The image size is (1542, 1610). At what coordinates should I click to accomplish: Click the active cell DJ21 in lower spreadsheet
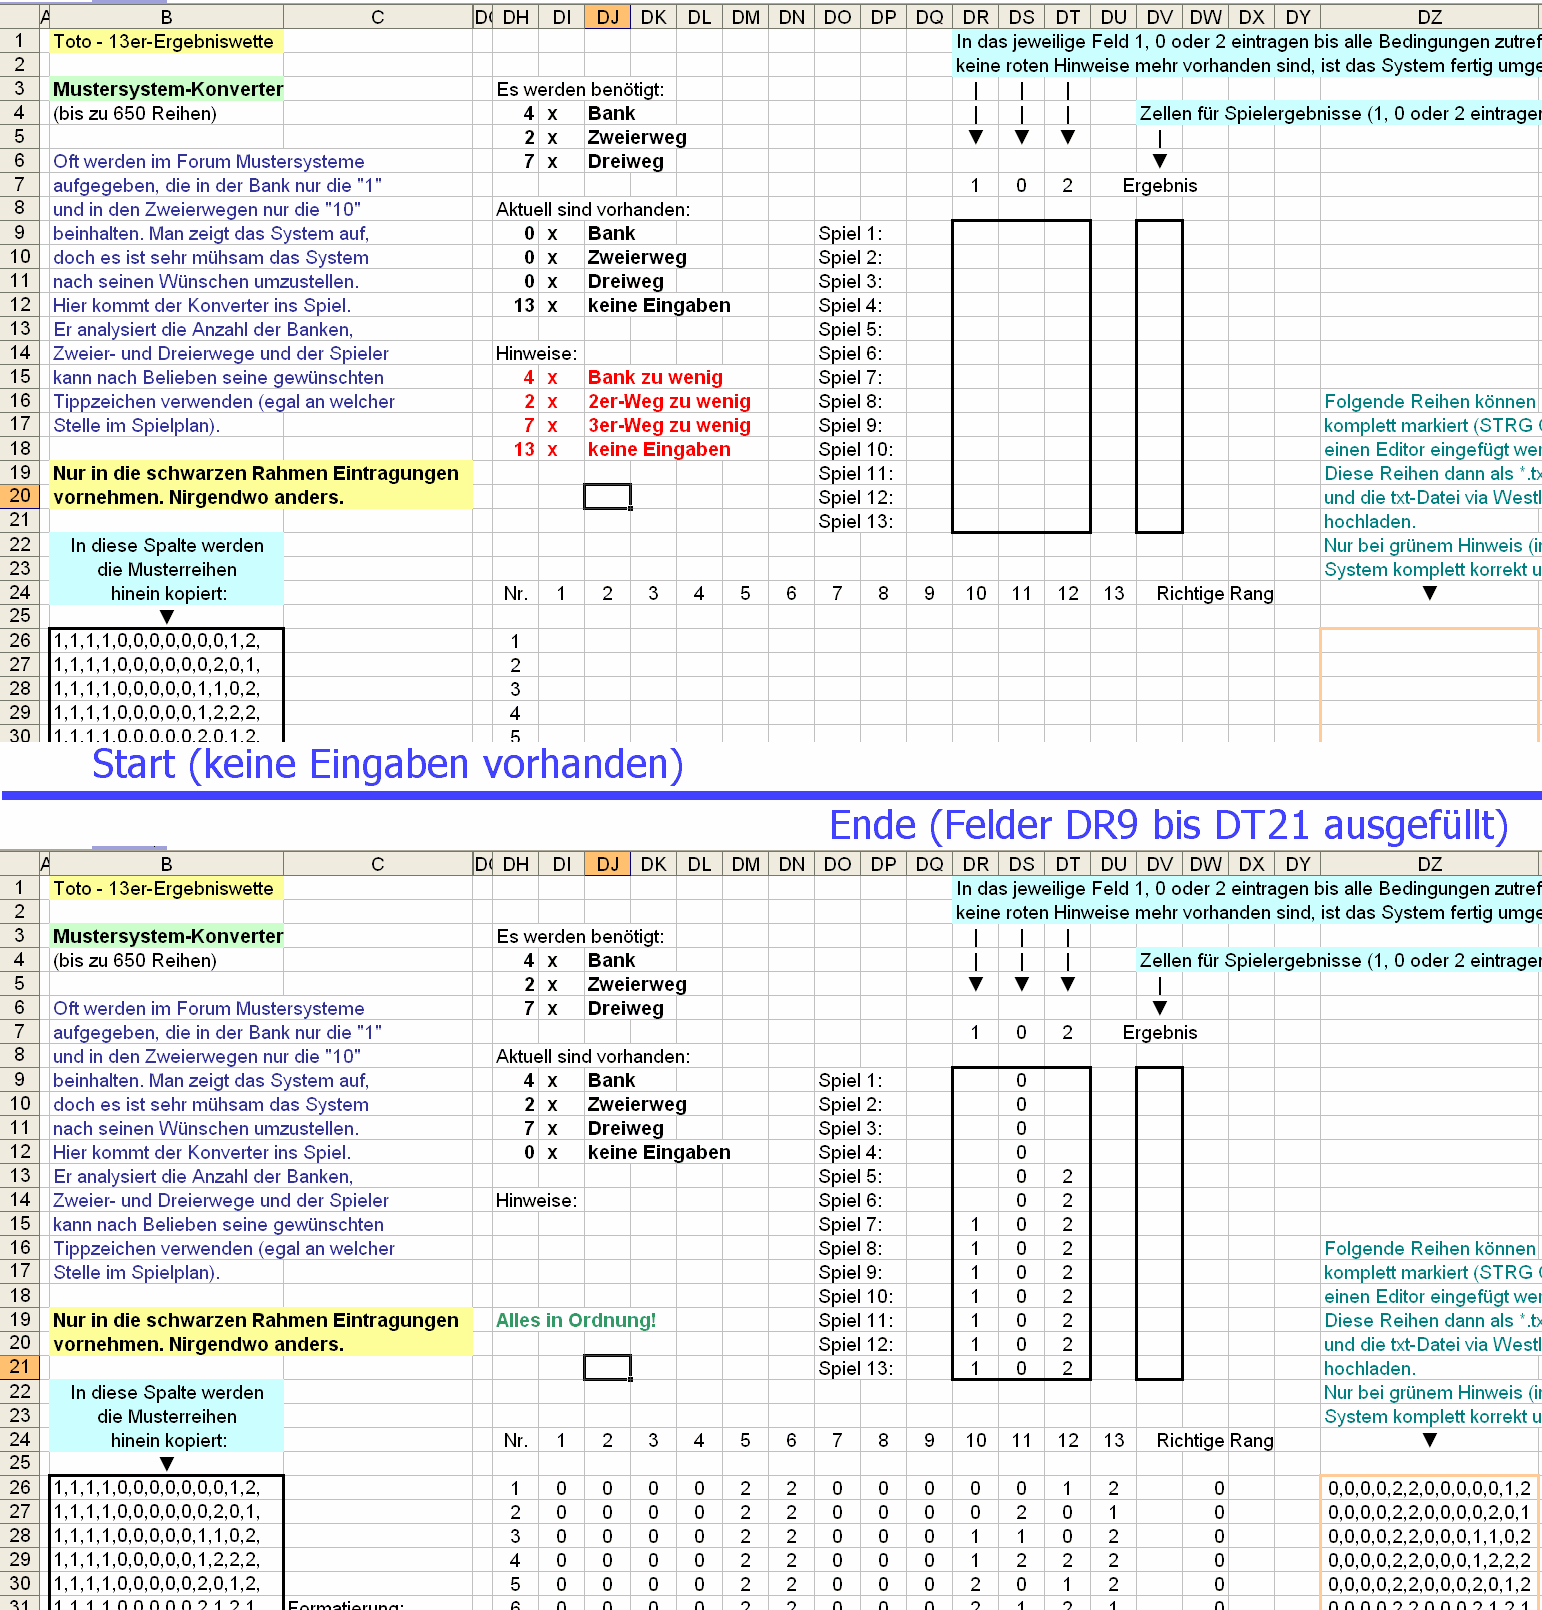tap(608, 1368)
